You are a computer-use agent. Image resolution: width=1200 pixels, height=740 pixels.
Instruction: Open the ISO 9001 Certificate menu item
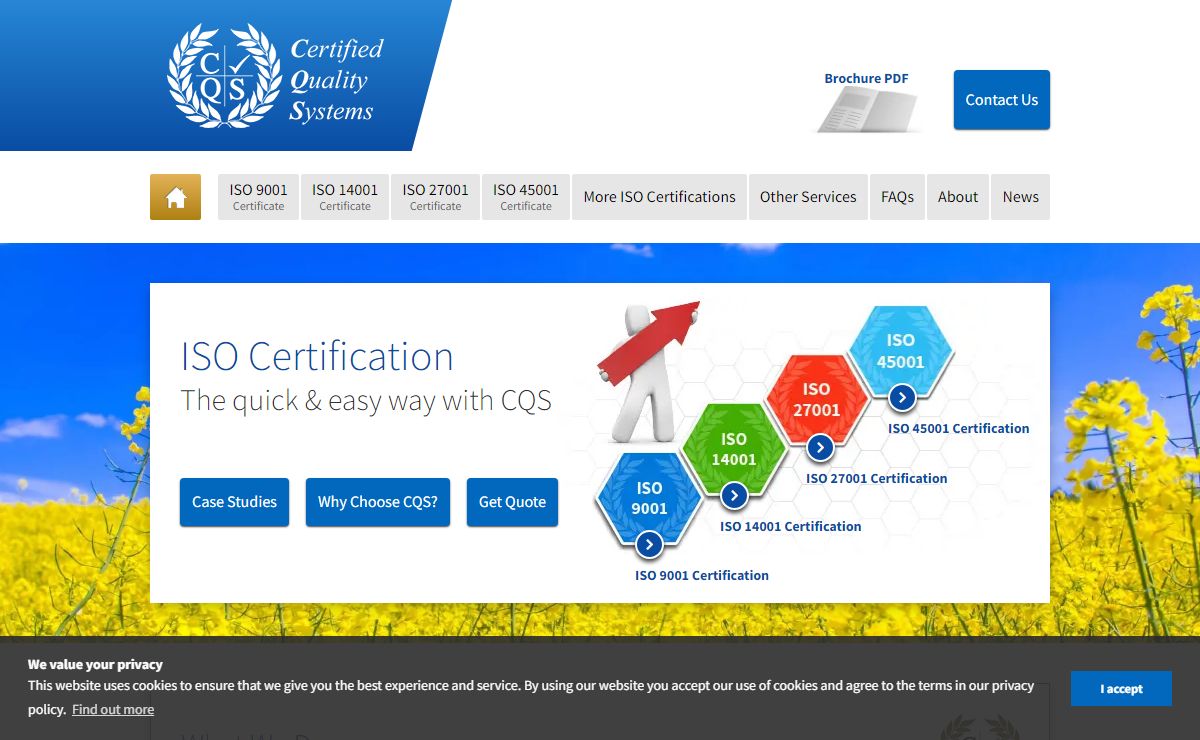pos(258,197)
